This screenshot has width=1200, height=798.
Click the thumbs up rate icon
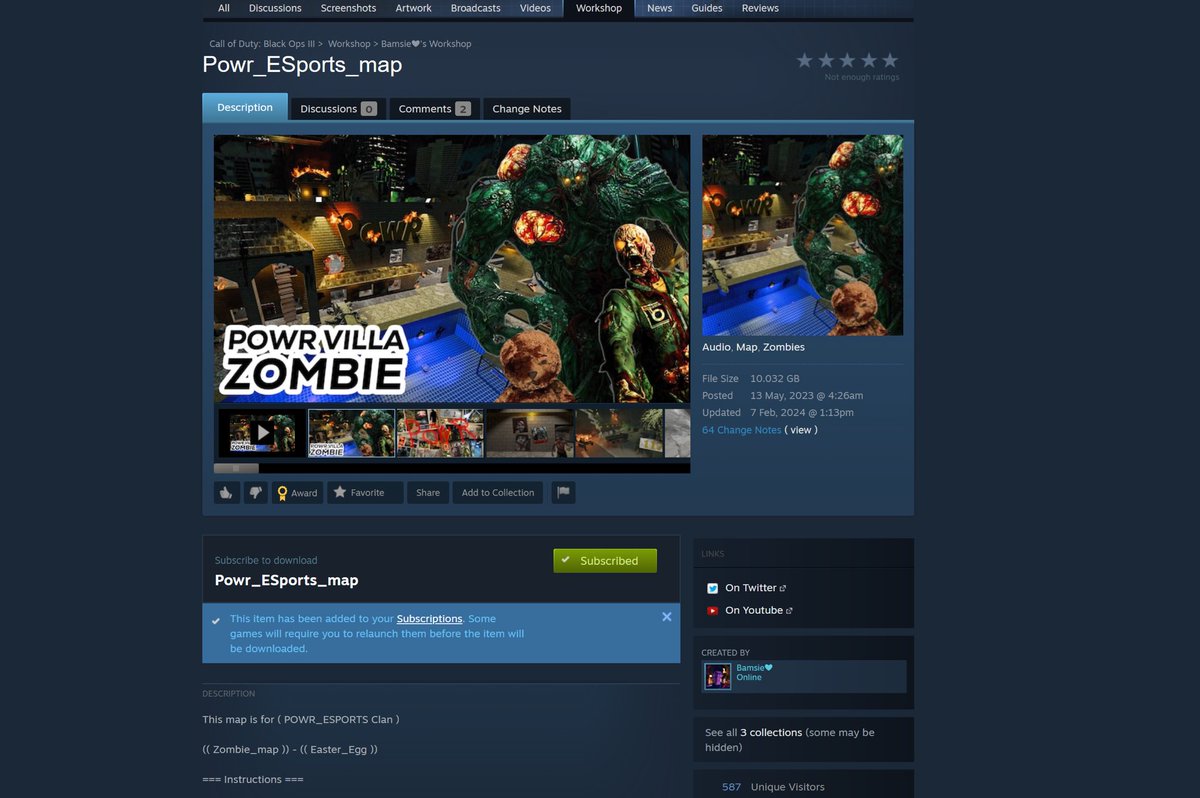(226, 492)
